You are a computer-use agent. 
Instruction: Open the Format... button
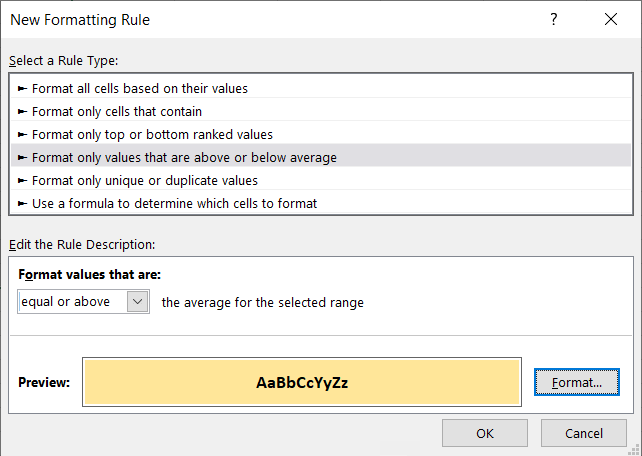[x=576, y=382]
